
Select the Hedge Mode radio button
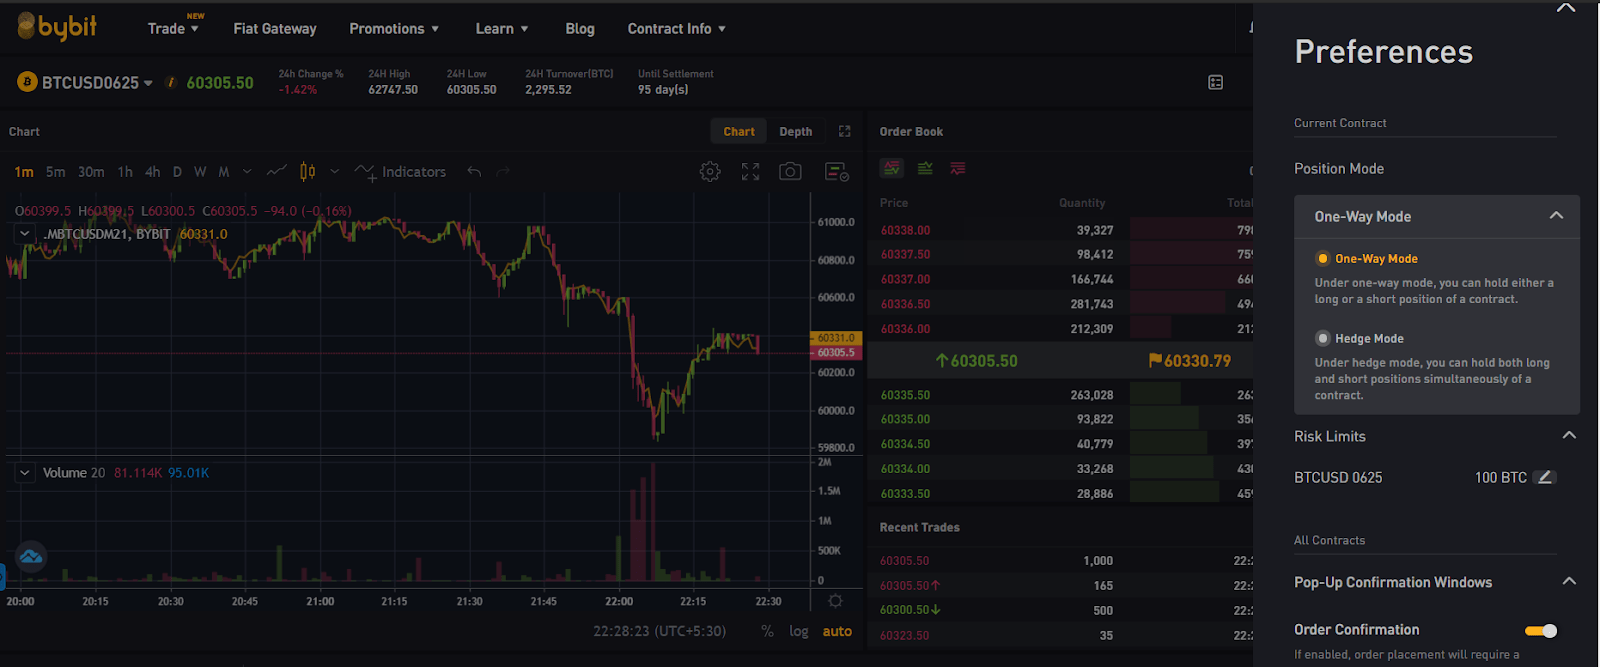coord(1323,338)
